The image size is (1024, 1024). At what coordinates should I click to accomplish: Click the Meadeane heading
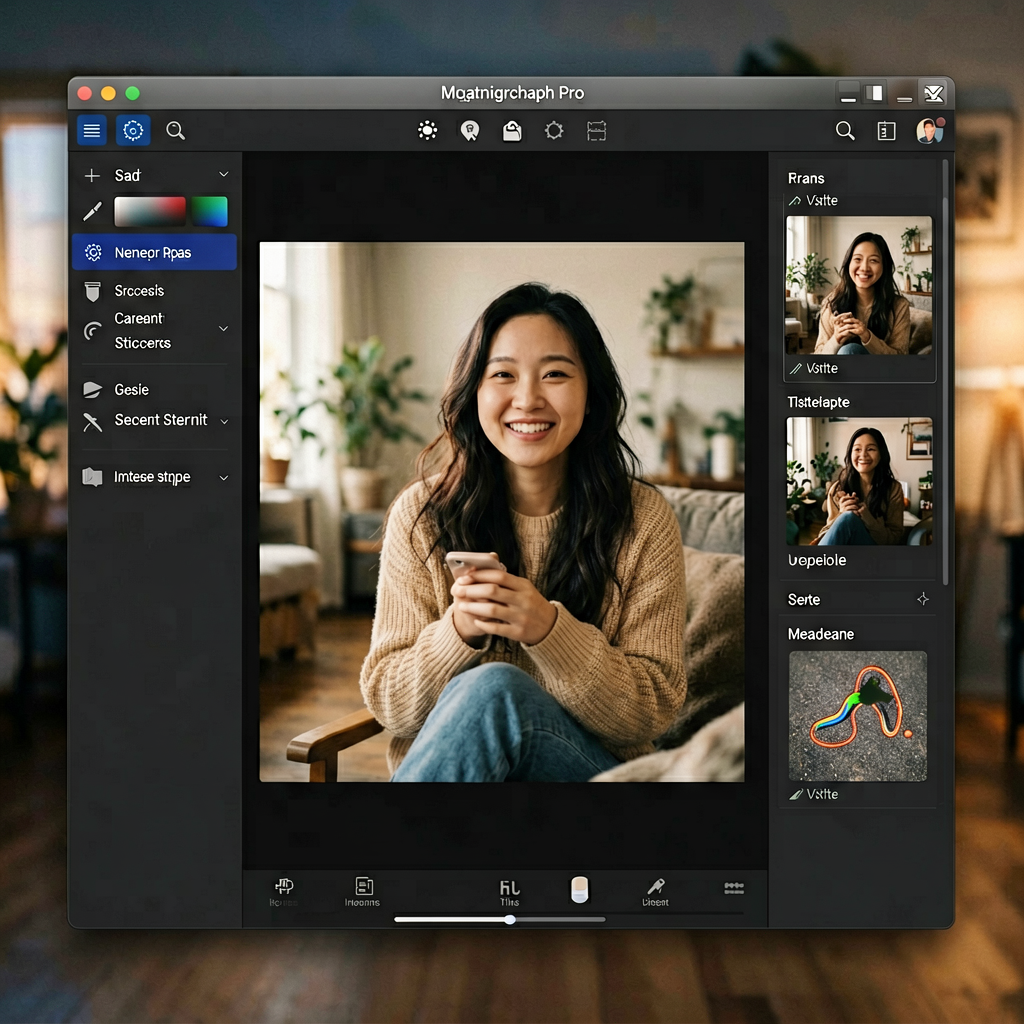821,634
